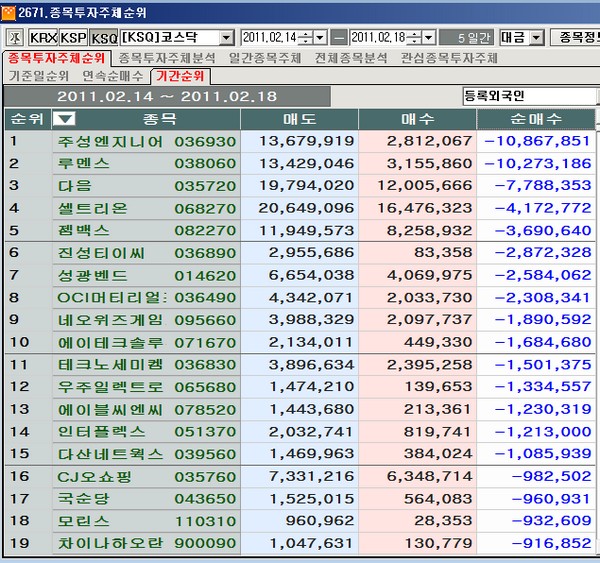Switch to 종목투자주체분석 tab
Screen dimensions: 600x563
click(x=166, y=58)
